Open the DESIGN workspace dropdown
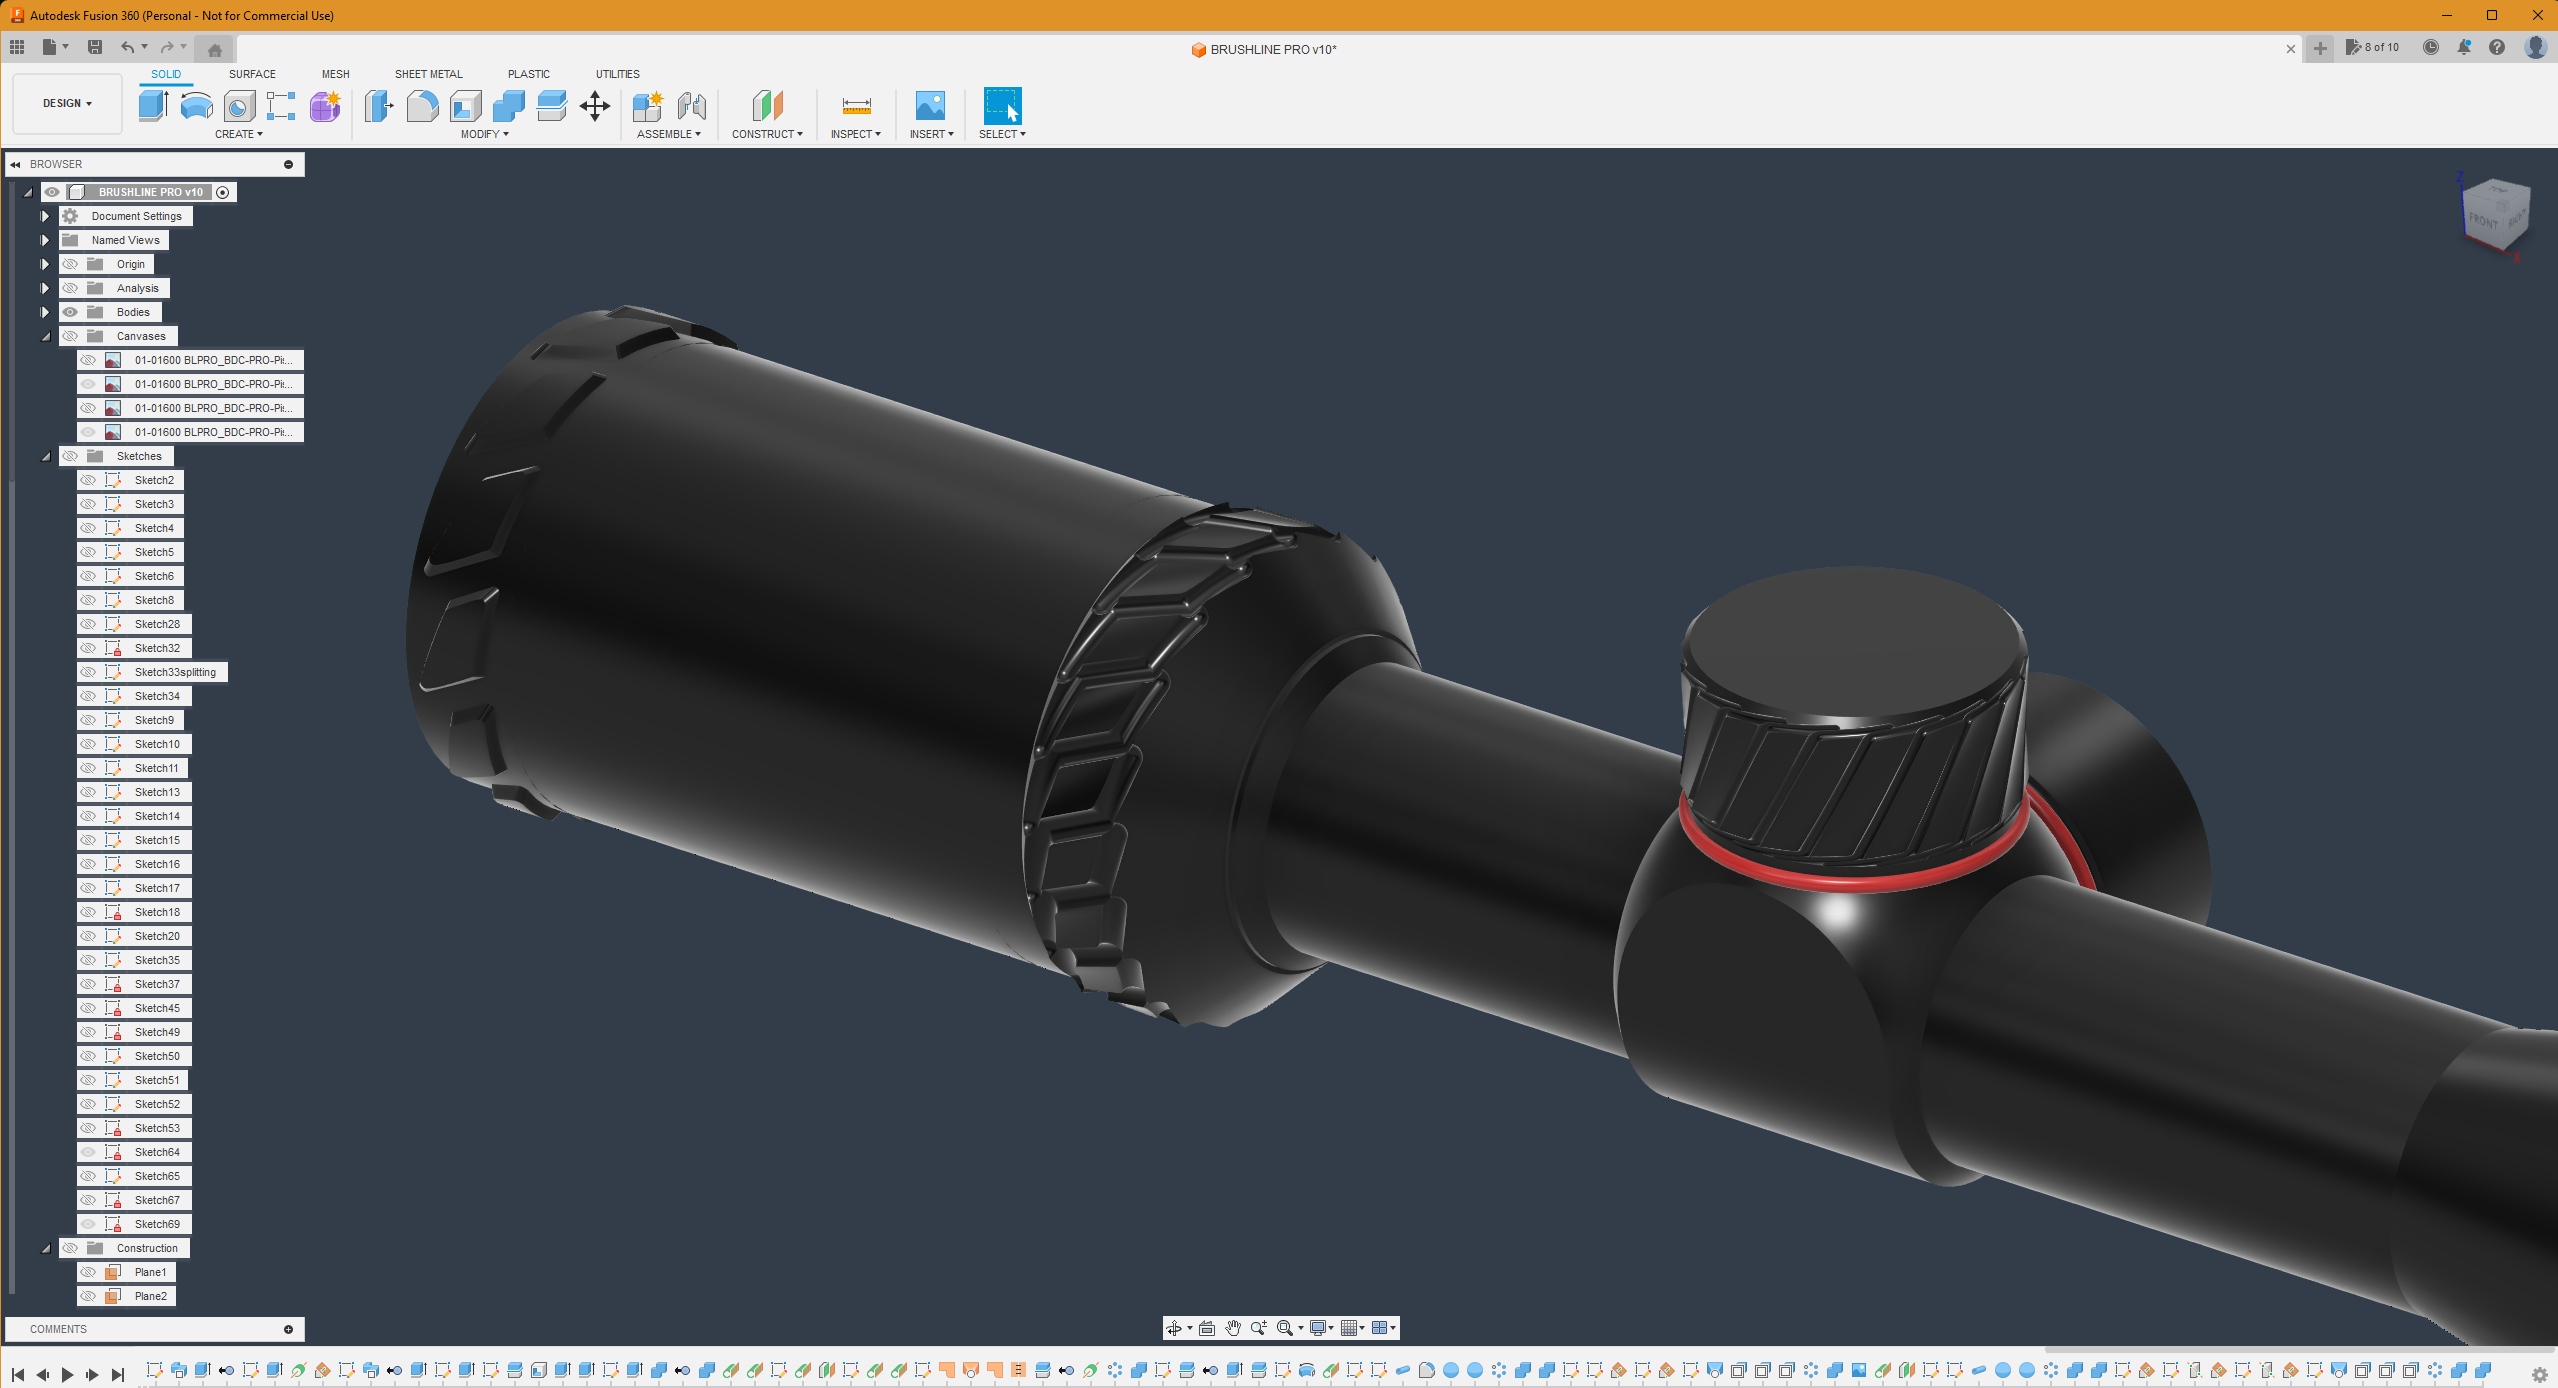The width and height of the screenshot is (2558, 1388). pos(67,103)
